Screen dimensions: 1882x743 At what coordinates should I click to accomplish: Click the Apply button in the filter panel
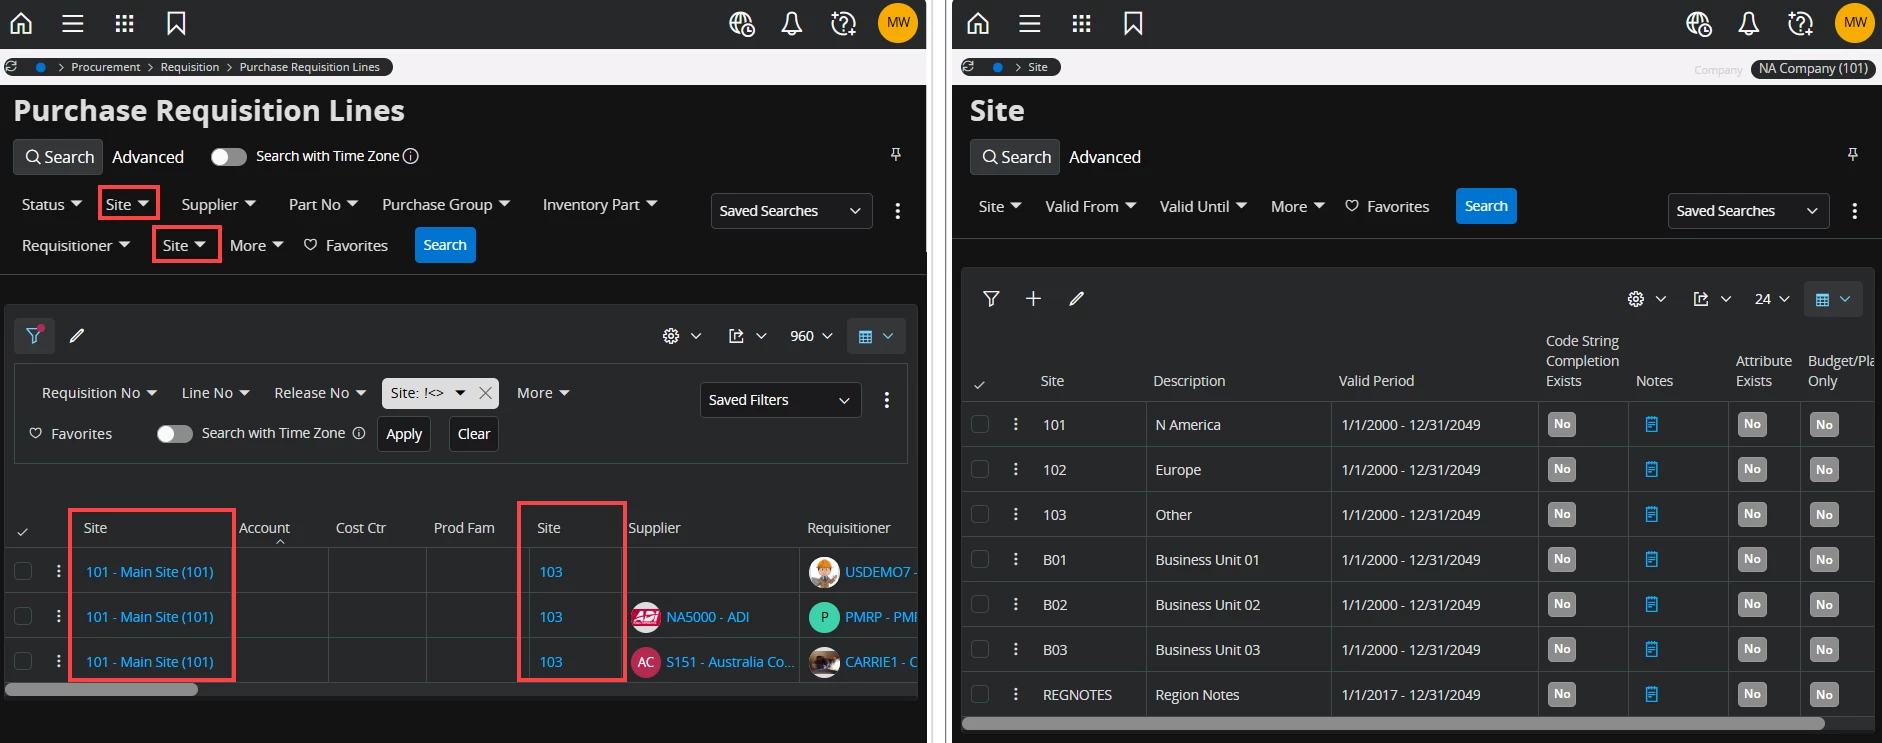(404, 434)
